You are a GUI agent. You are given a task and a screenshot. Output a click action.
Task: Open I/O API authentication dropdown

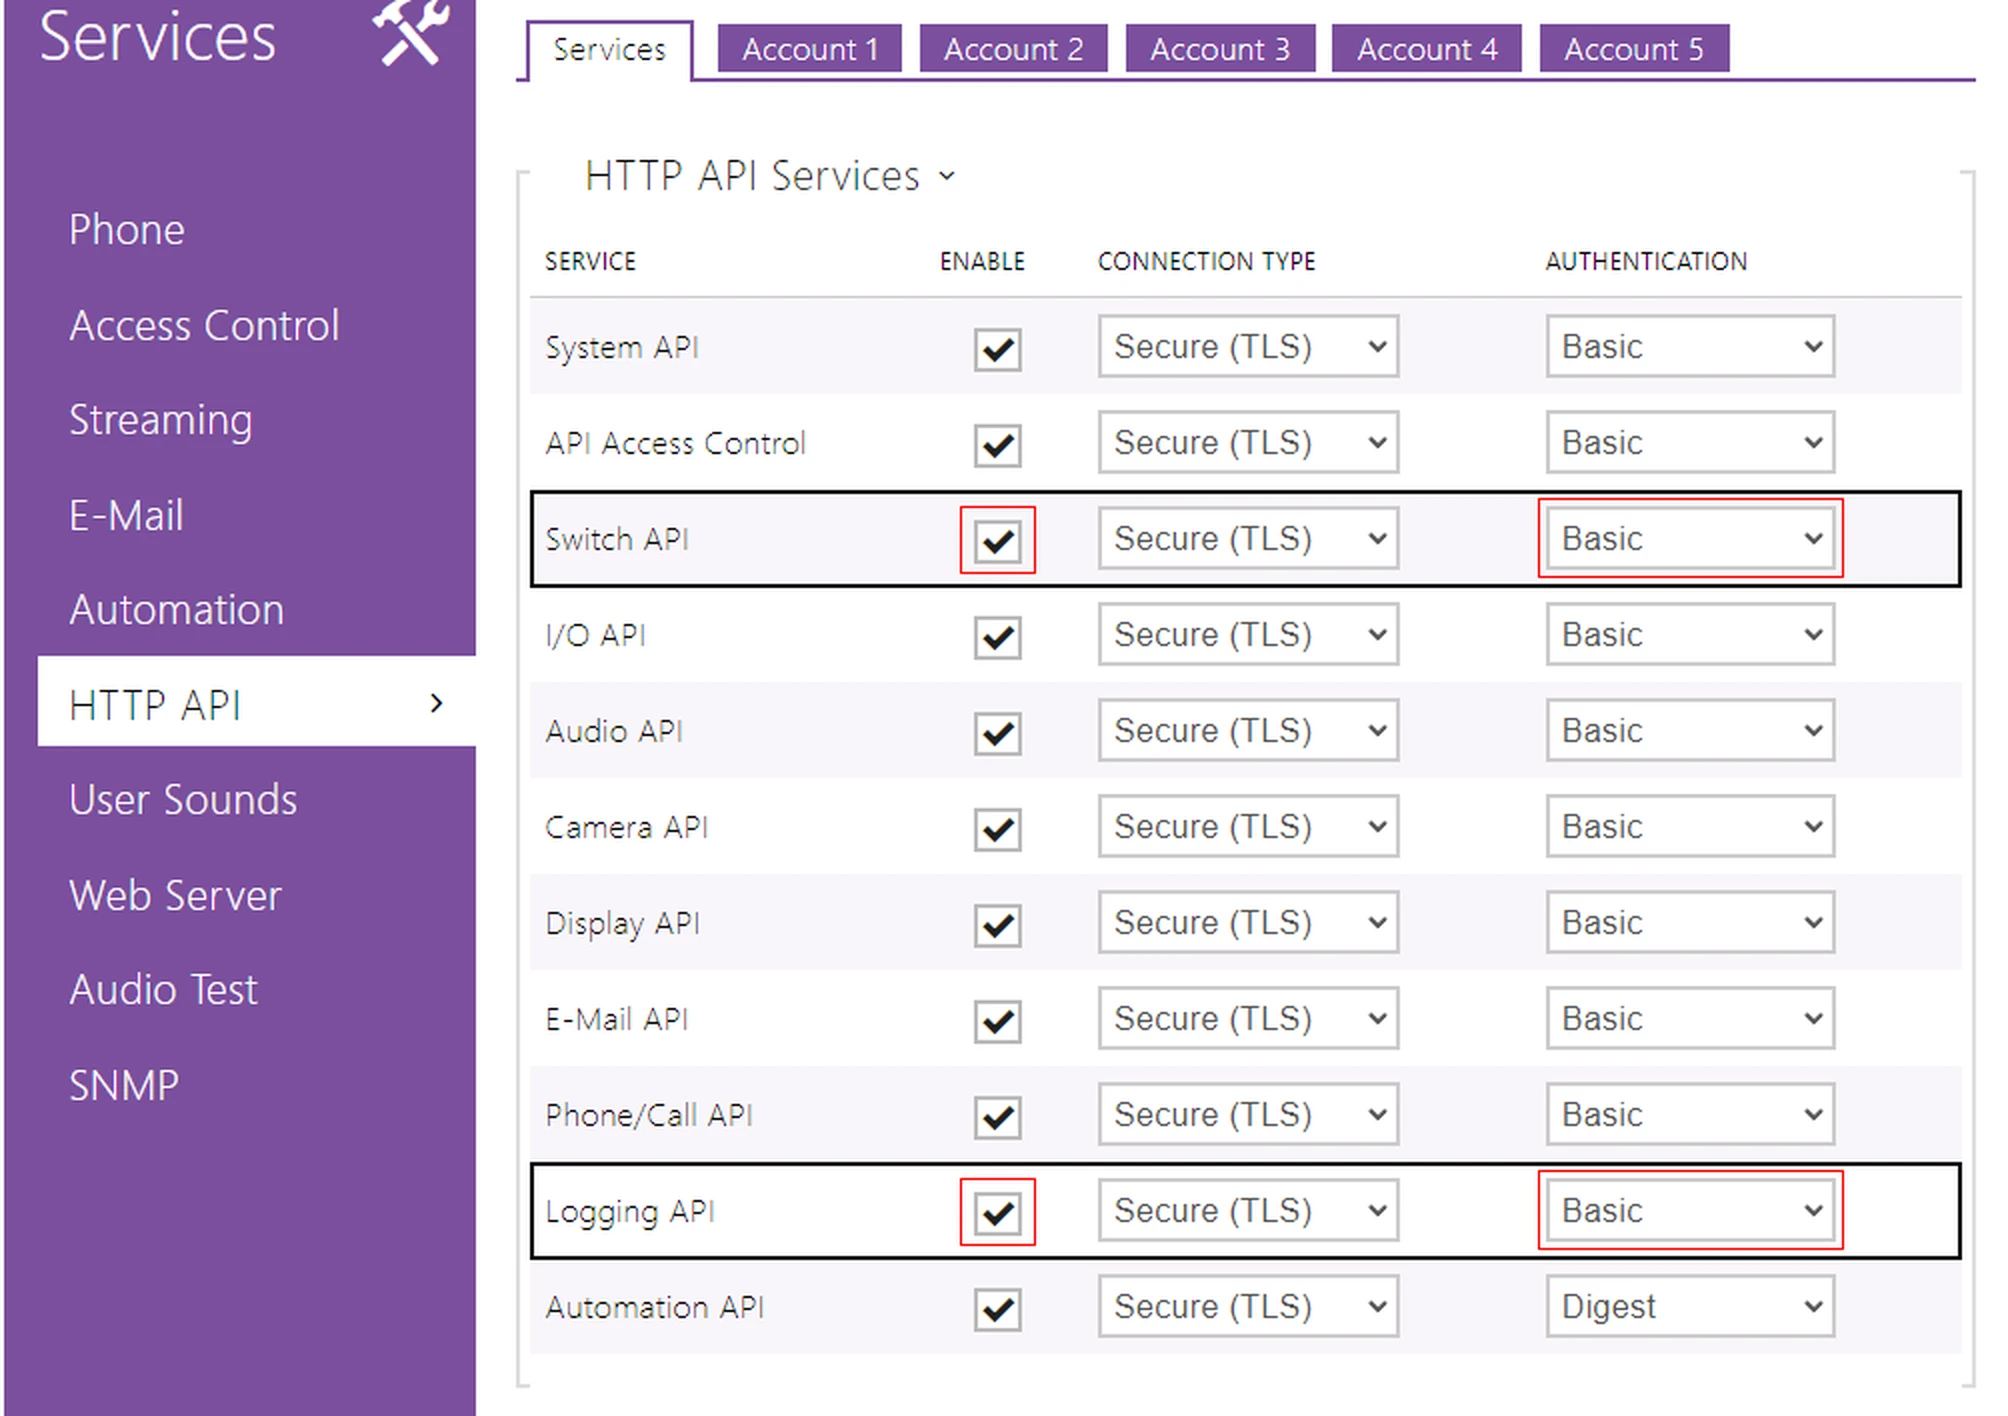pos(1690,634)
